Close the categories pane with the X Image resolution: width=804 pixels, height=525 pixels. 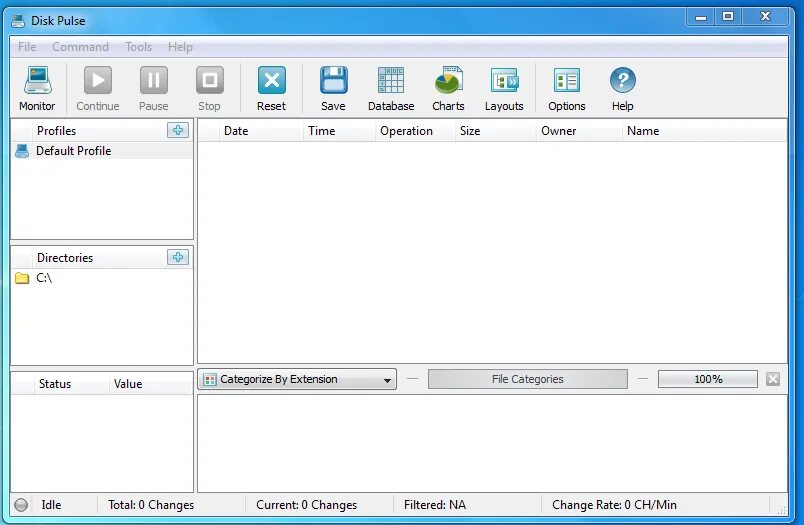pyautogui.click(x=773, y=379)
